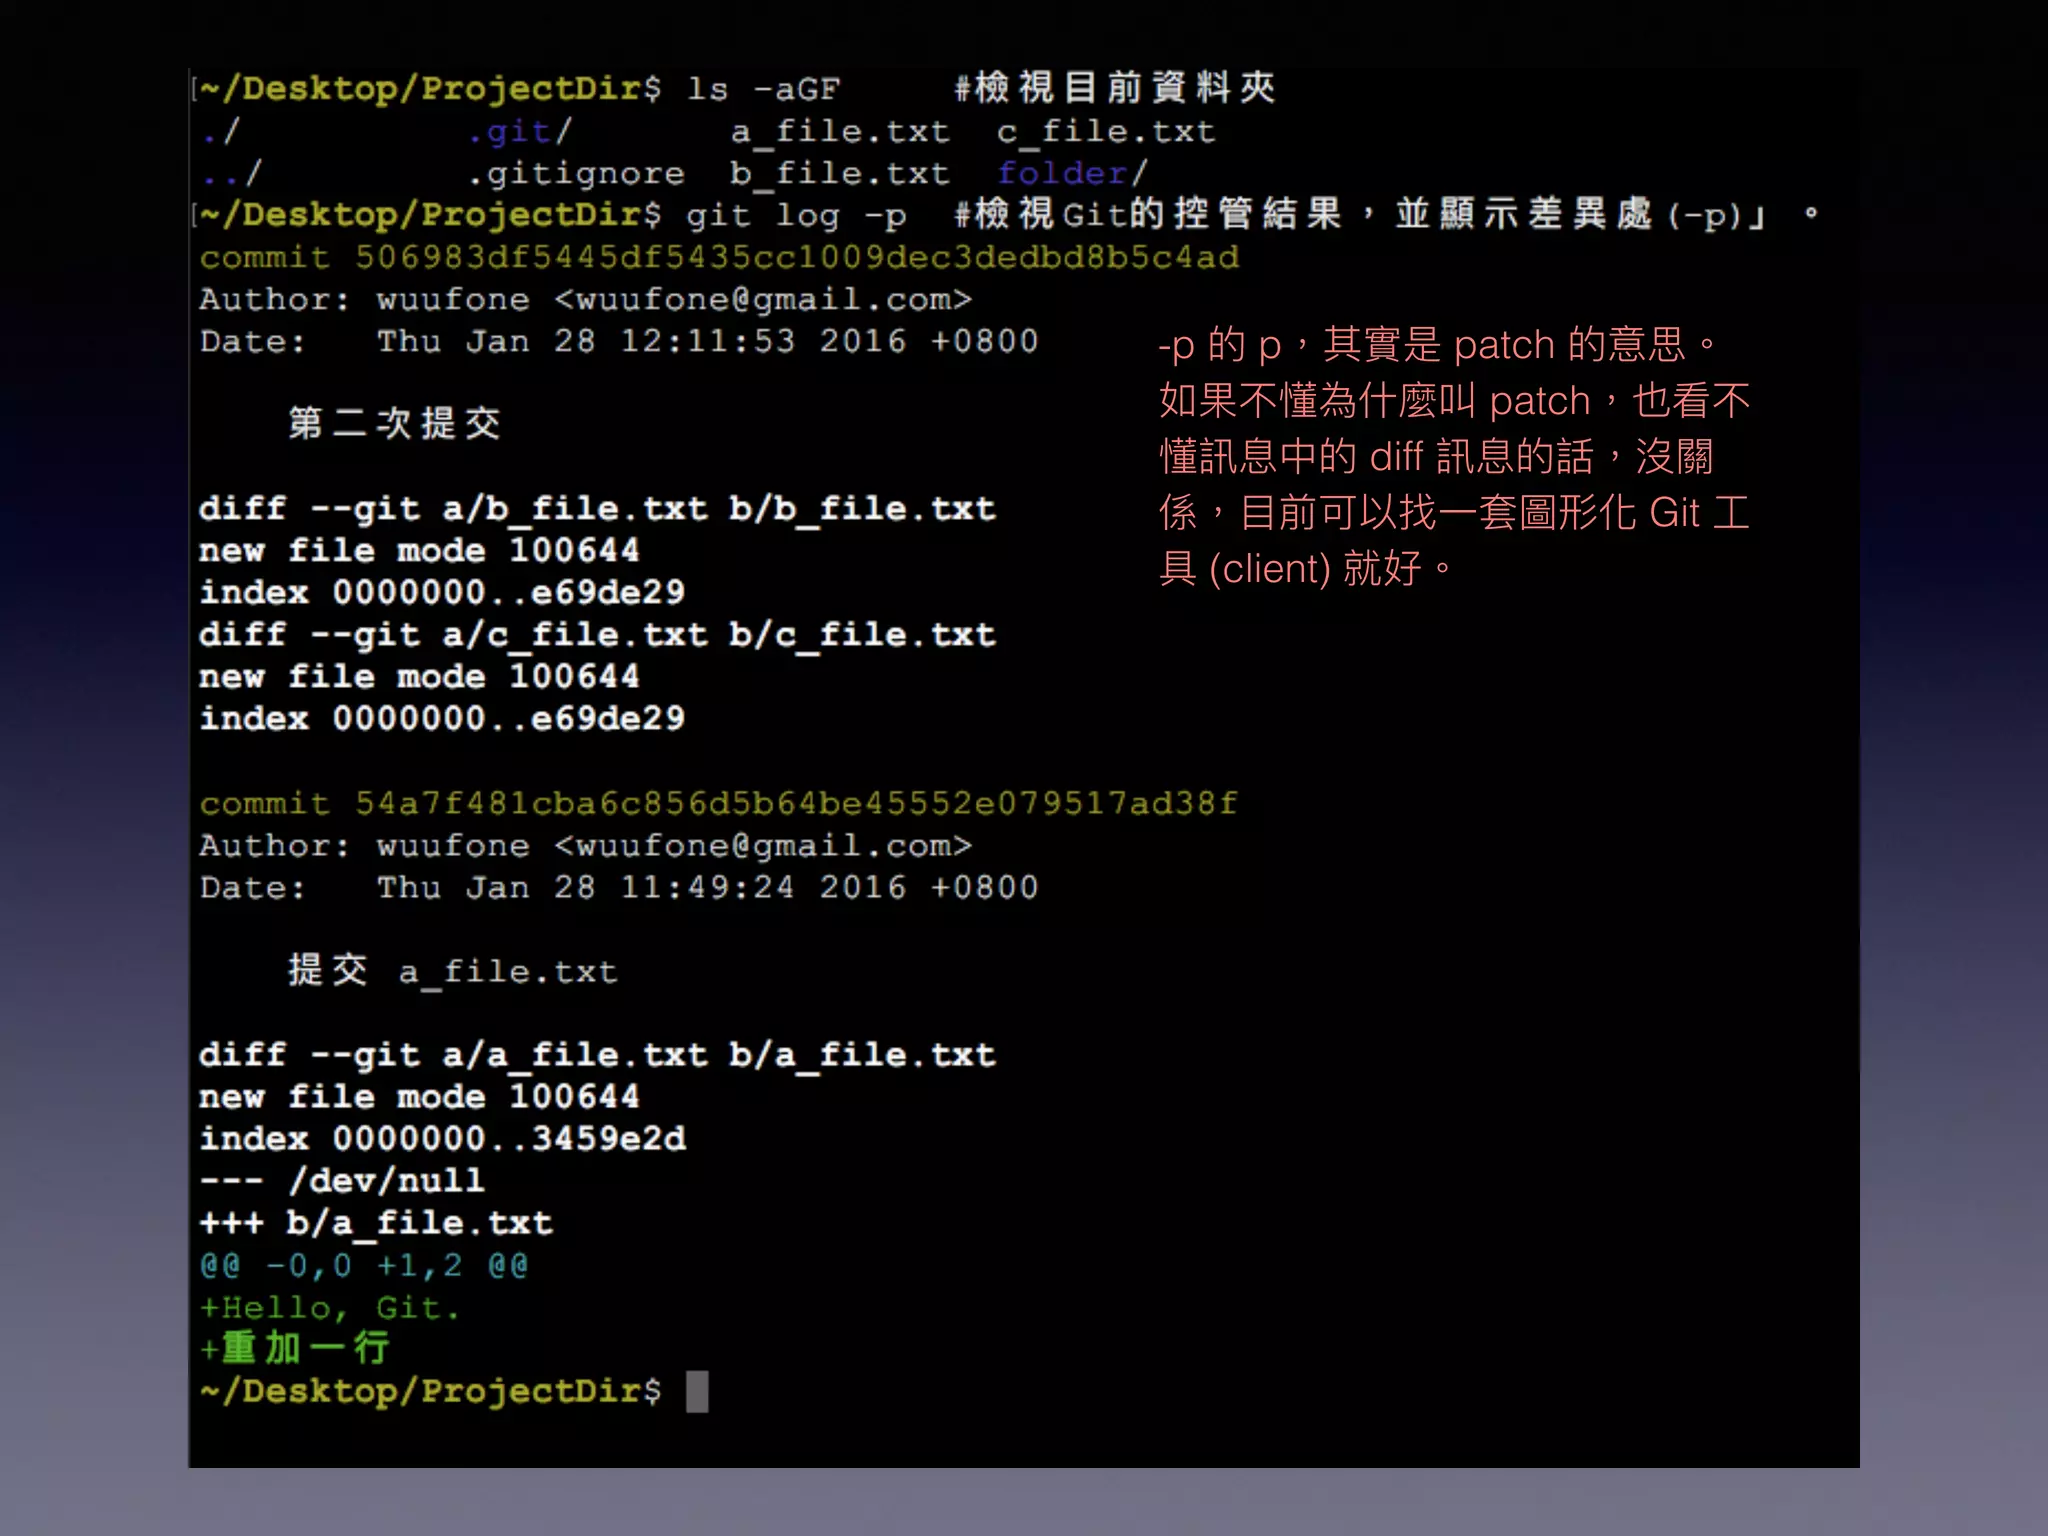Image resolution: width=2048 pixels, height=1536 pixels.
Task: Click b_file.txt in the ls output
Action: 839,173
